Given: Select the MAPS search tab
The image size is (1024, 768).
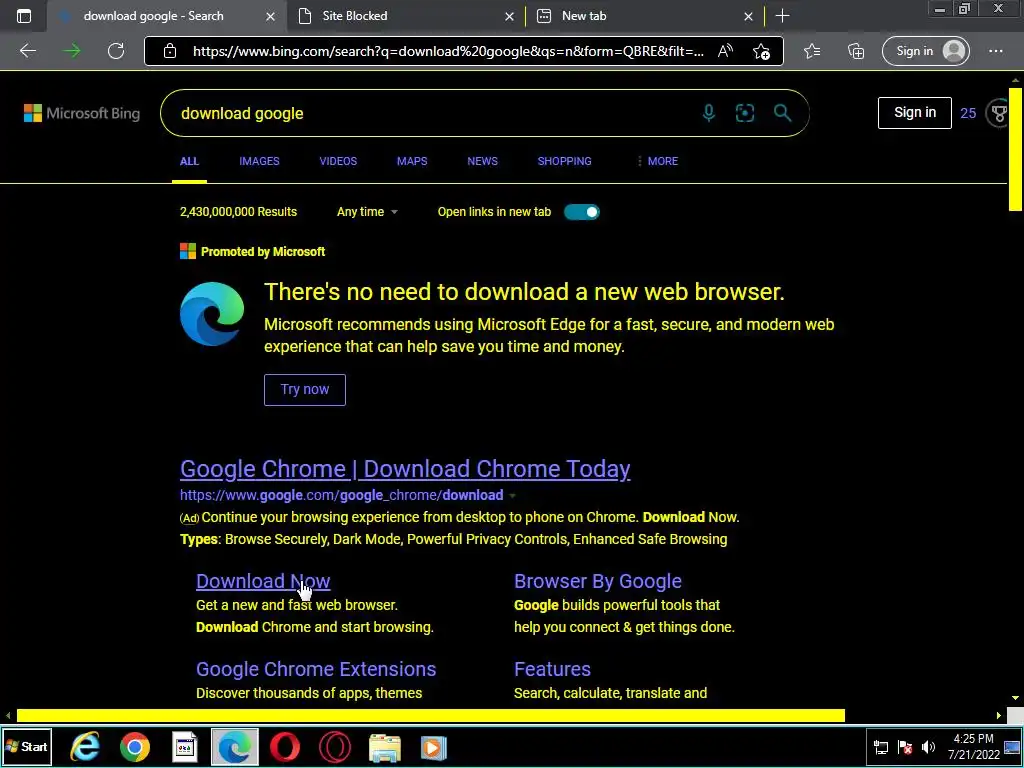Looking at the screenshot, I should (x=412, y=161).
